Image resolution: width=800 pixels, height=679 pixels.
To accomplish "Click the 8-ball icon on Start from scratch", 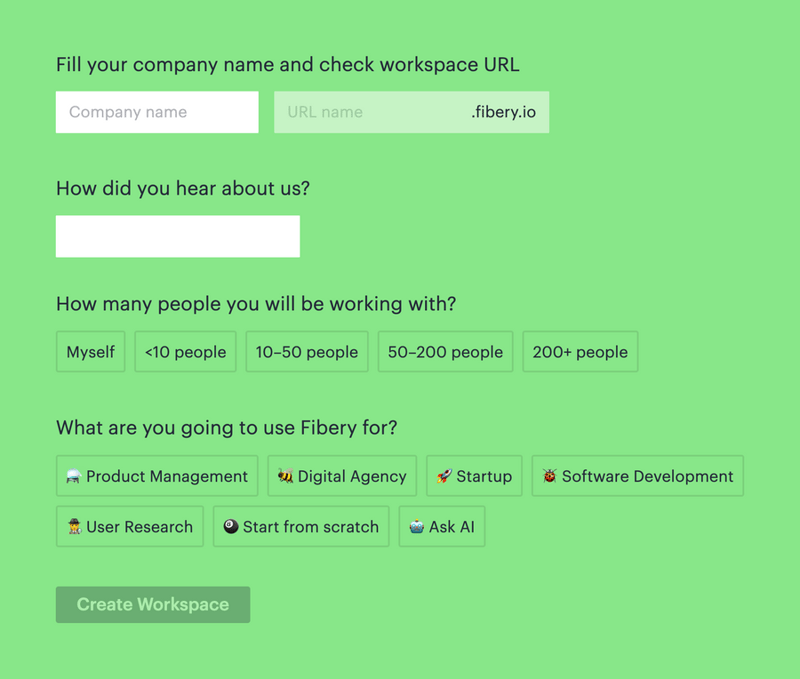I will tap(230, 526).
